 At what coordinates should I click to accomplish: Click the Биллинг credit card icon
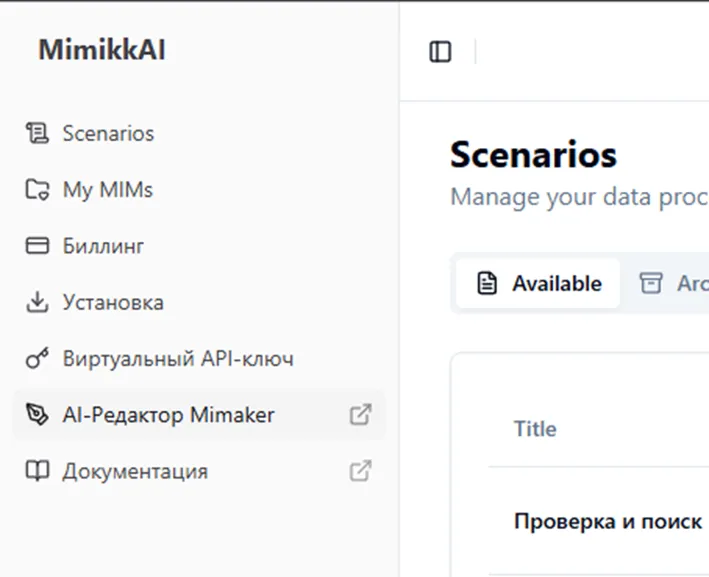[x=37, y=246]
